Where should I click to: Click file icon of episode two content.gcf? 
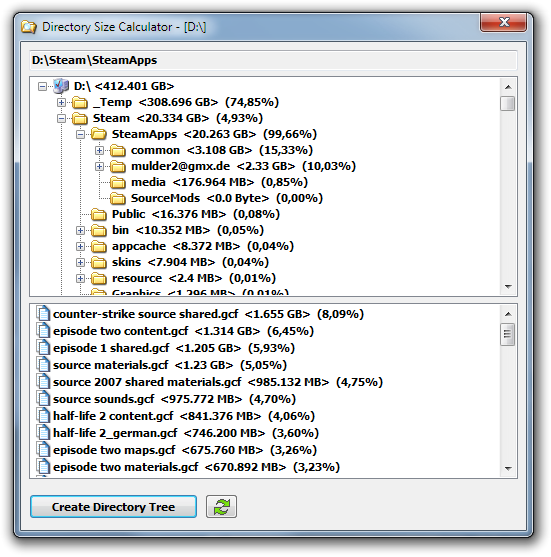point(43,331)
